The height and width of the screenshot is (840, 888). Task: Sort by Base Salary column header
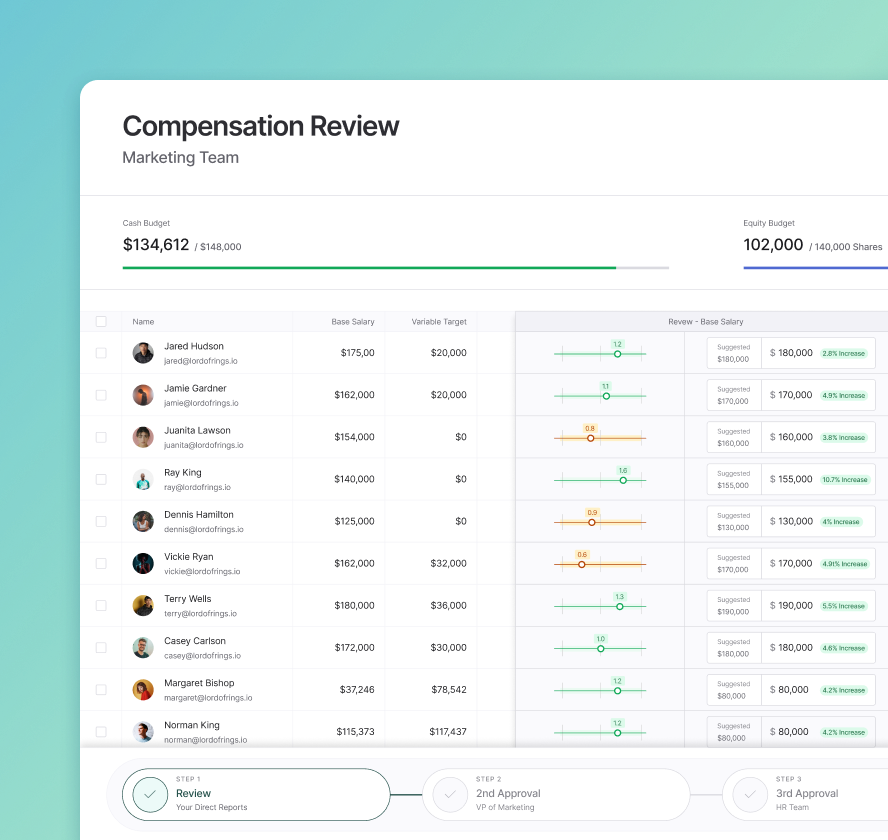tap(353, 322)
